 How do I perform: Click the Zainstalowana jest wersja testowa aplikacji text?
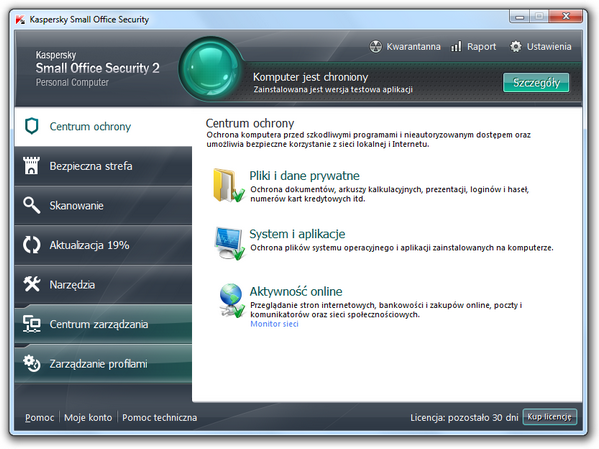click(x=333, y=89)
